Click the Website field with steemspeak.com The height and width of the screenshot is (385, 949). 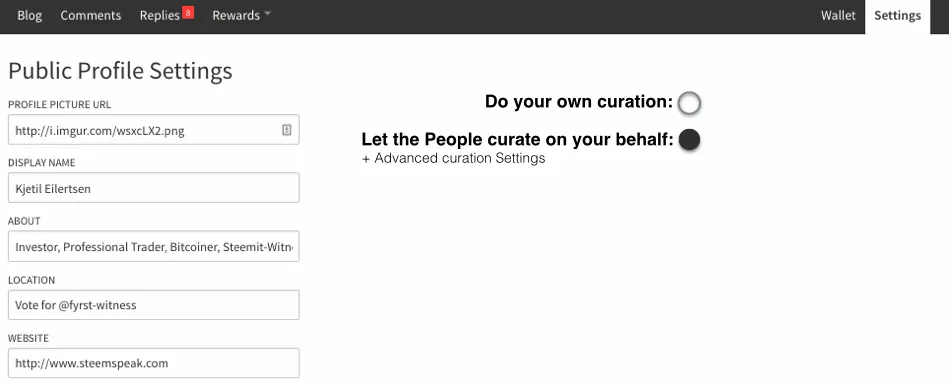(154, 363)
